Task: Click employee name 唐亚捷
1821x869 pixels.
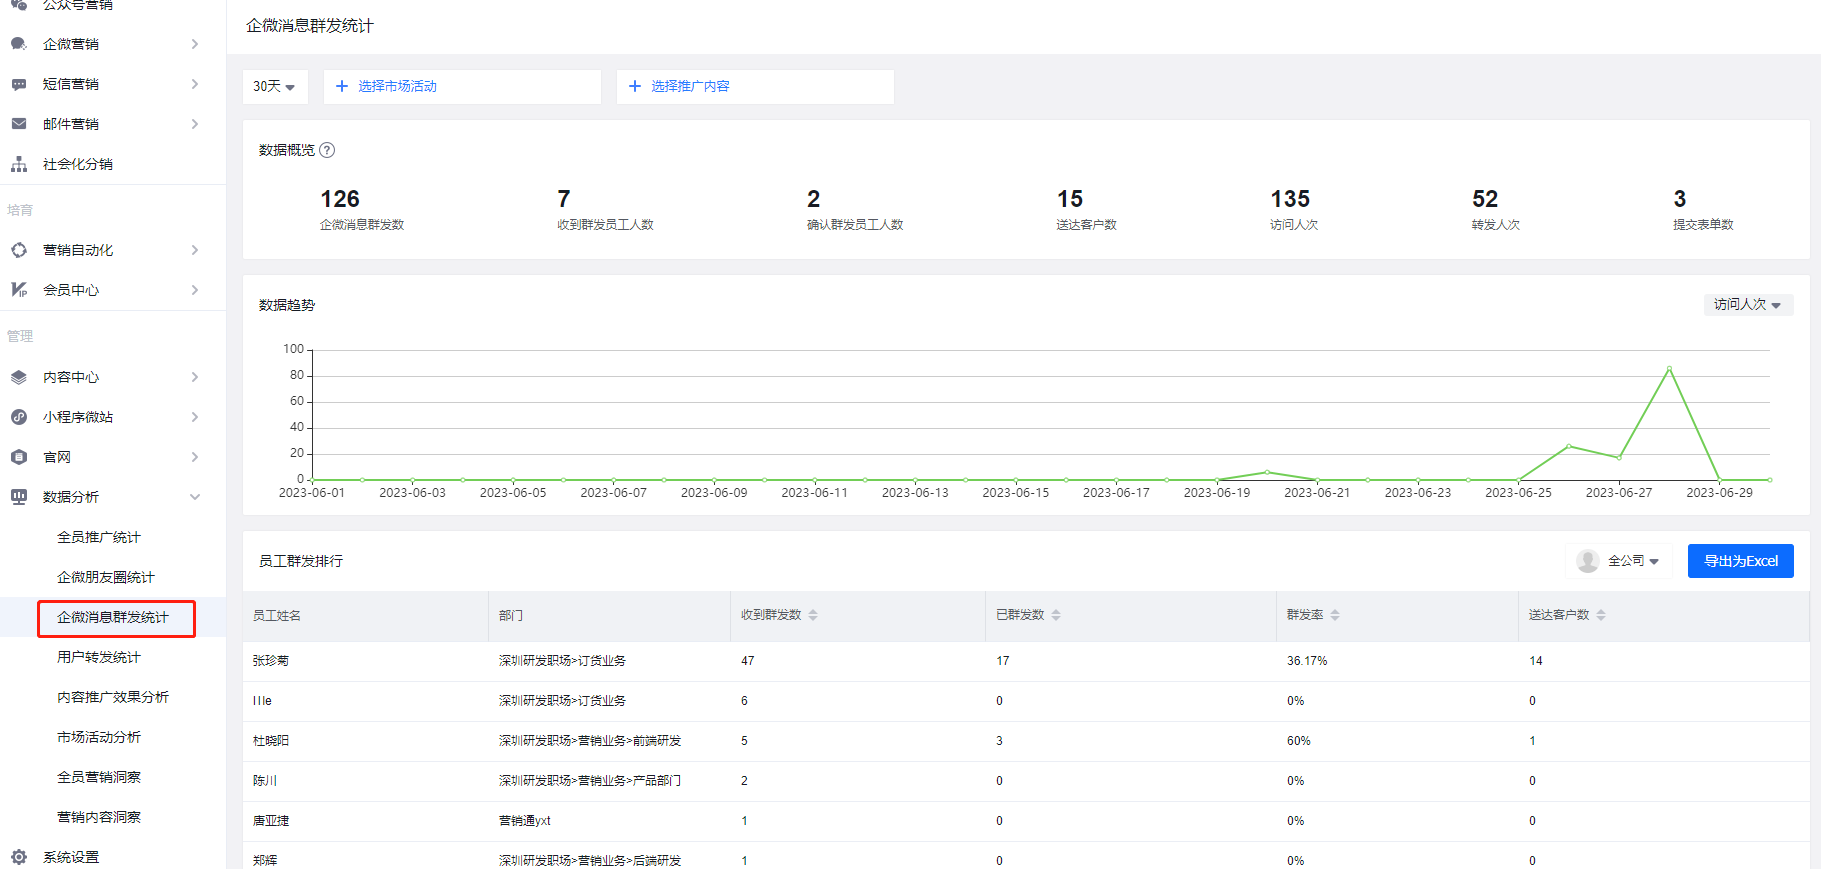Action: pyautogui.click(x=271, y=821)
